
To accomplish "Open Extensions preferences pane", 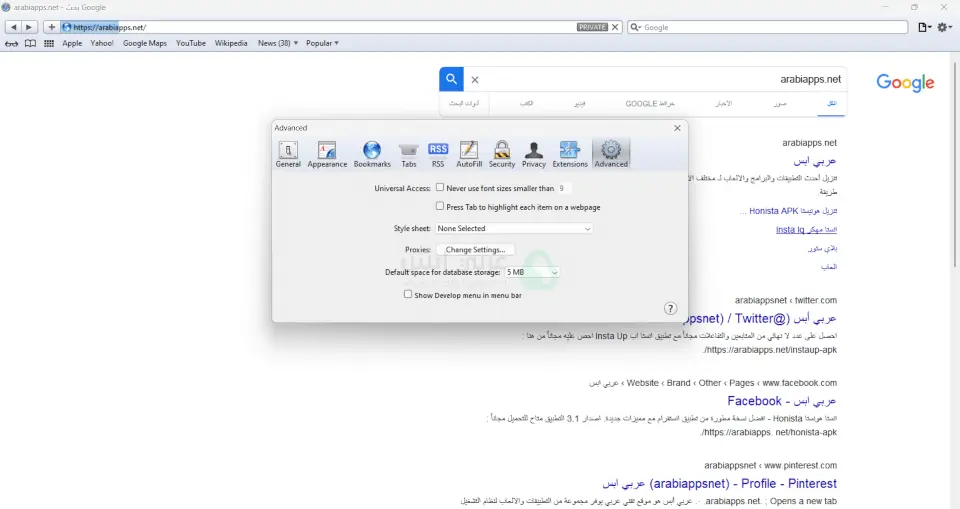I will (x=569, y=154).
